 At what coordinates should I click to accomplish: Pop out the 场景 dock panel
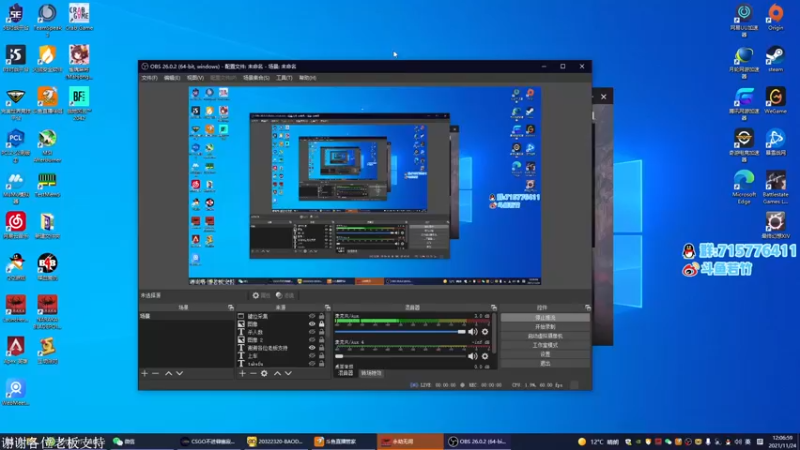231,308
